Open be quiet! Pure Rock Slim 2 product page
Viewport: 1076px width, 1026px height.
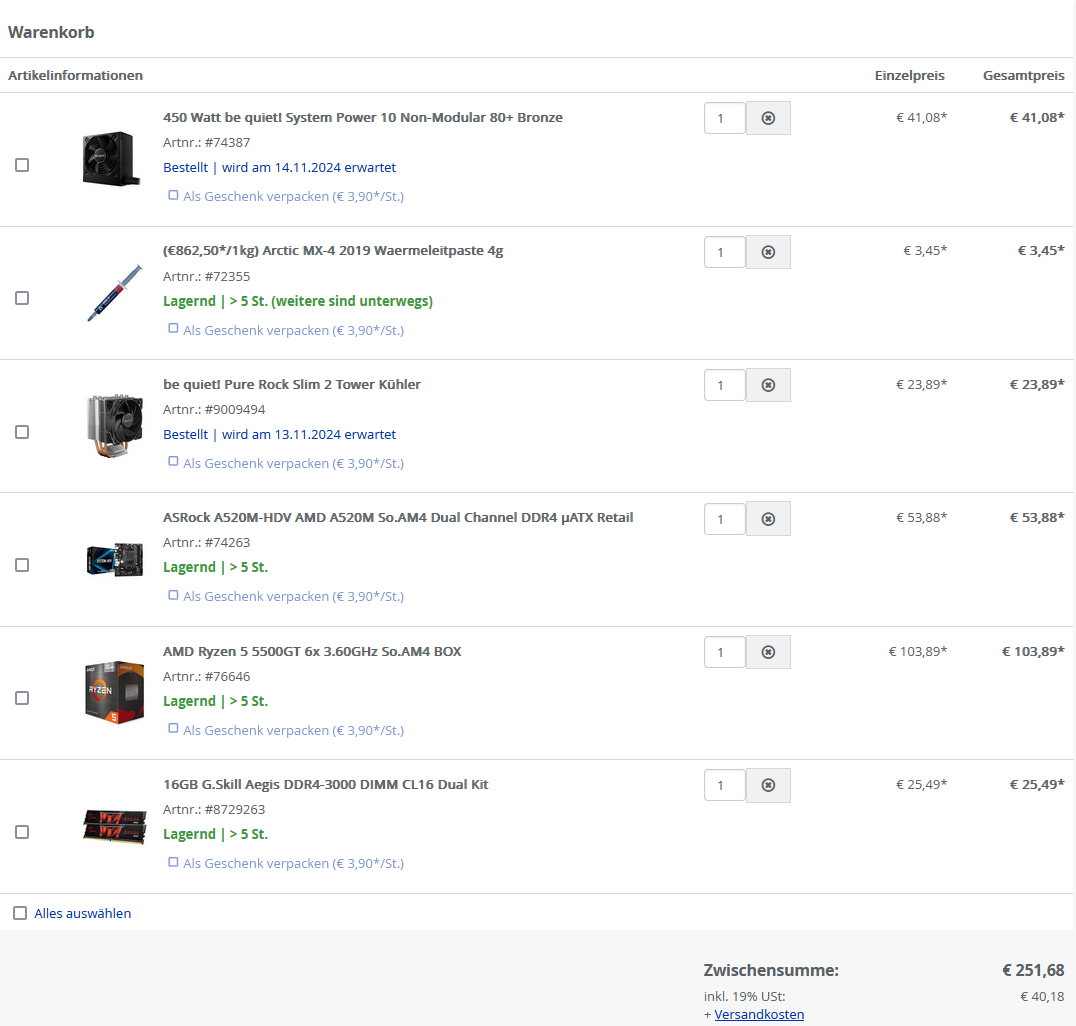point(292,384)
